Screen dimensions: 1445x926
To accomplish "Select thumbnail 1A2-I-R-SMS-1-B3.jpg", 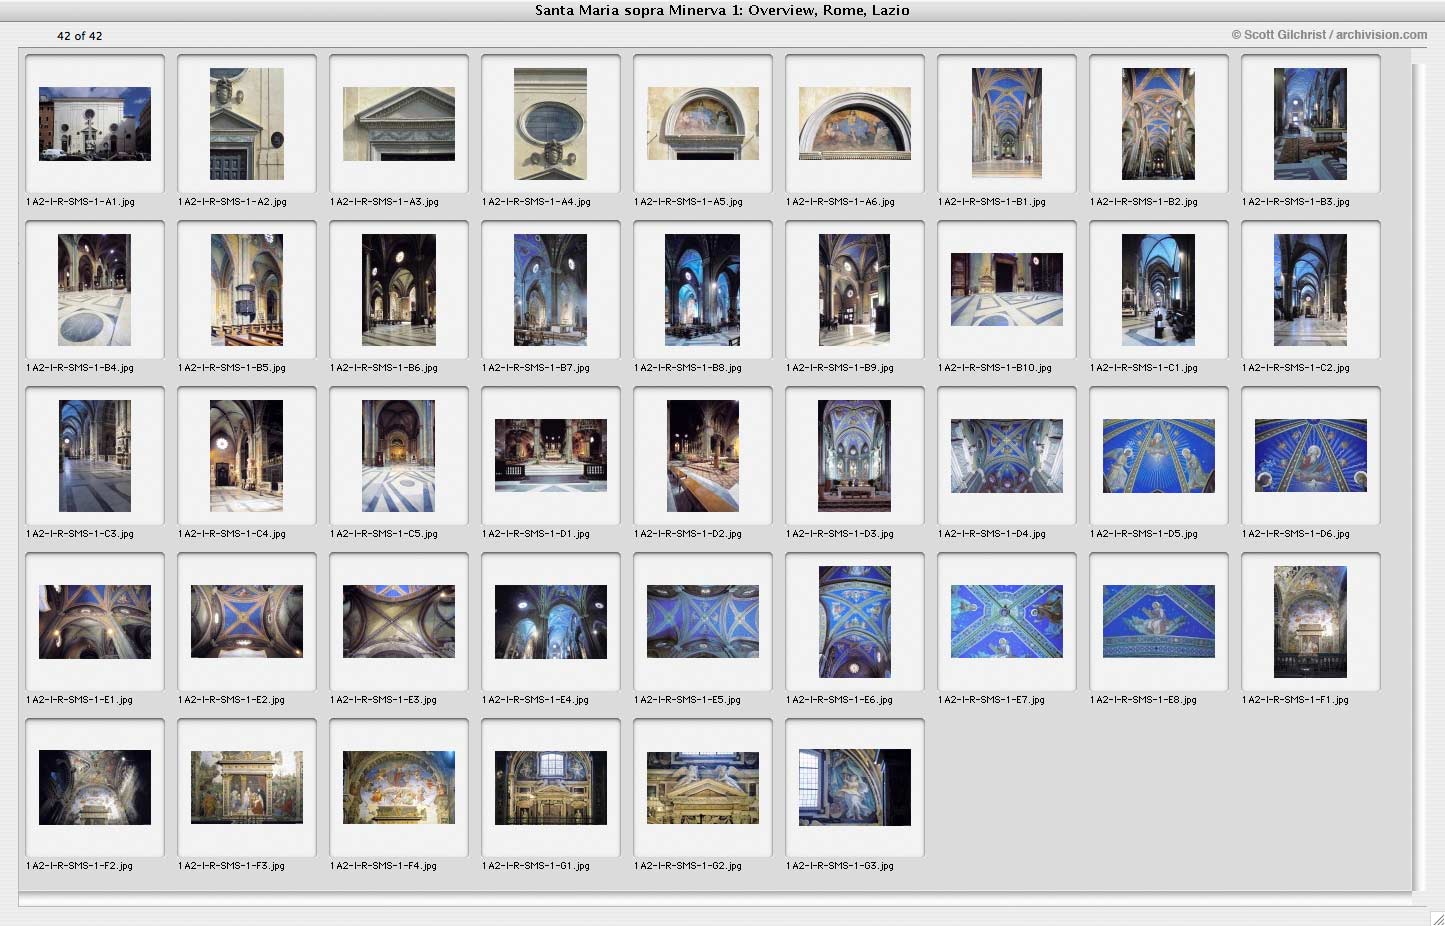I will tap(1311, 124).
